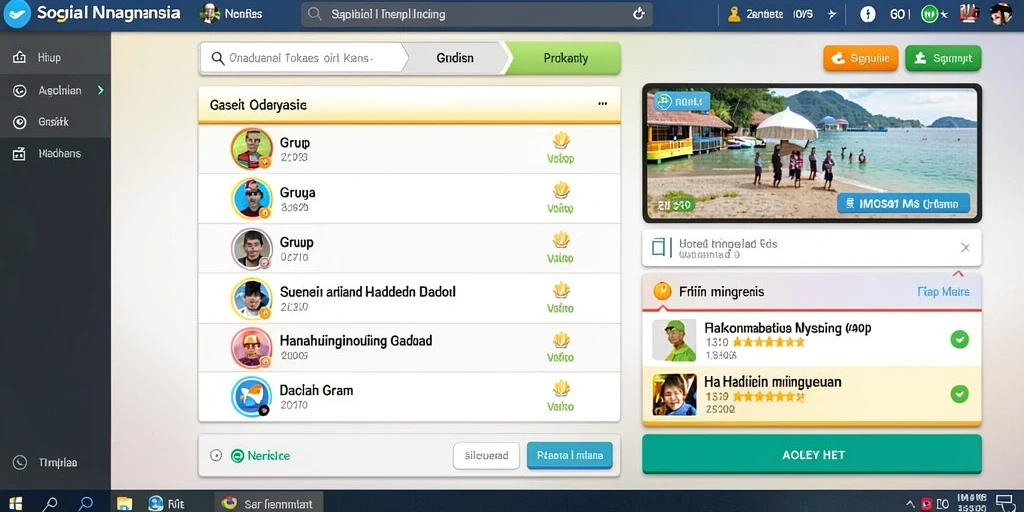The width and height of the screenshot is (1024, 512).
Task: Open the Gaseit Oderyasie more options menu
Action: pyautogui.click(x=603, y=104)
